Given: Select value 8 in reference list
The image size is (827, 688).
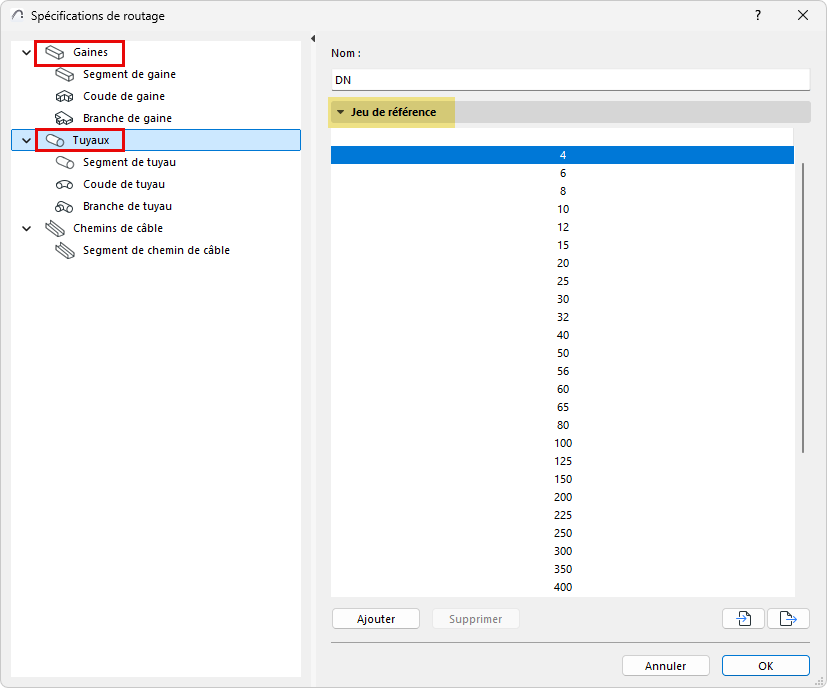Looking at the screenshot, I should point(562,191).
